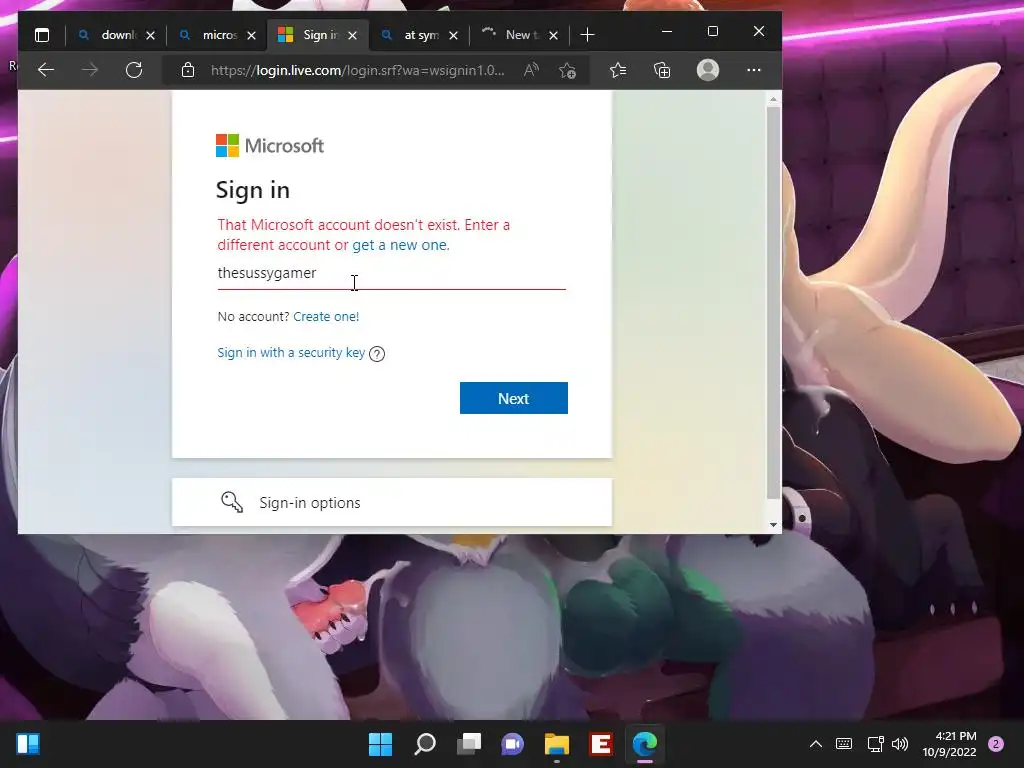Image resolution: width=1024 pixels, height=768 pixels.
Task: Show hidden tray icons chevron
Action: click(x=816, y=744)
